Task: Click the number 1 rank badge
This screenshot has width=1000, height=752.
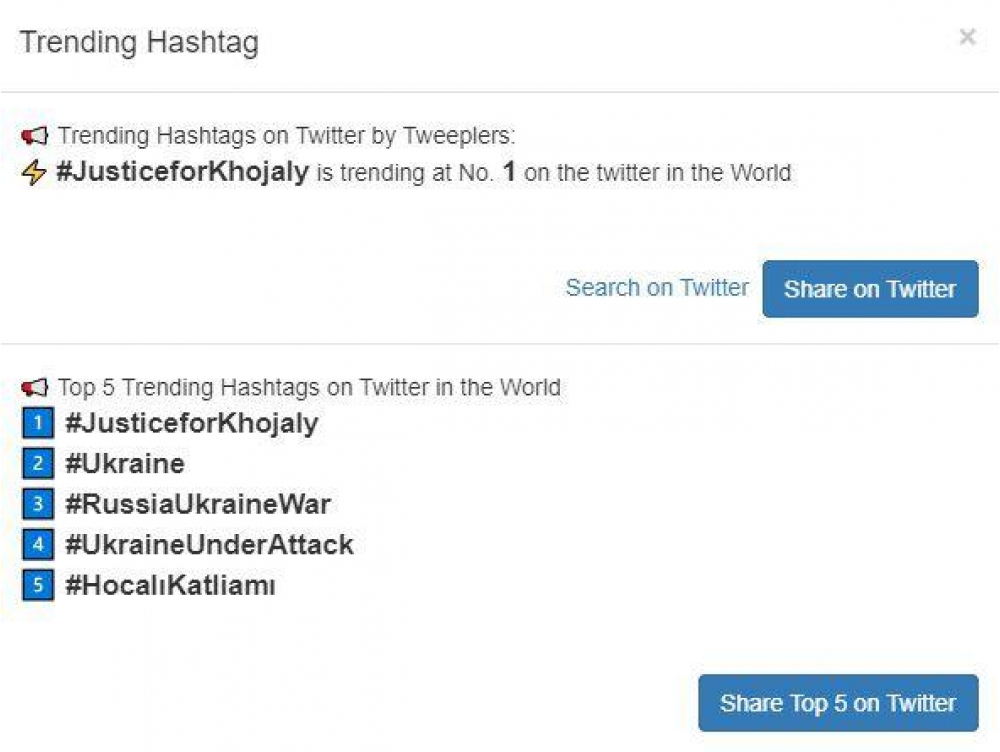Action: pos(37,424)
